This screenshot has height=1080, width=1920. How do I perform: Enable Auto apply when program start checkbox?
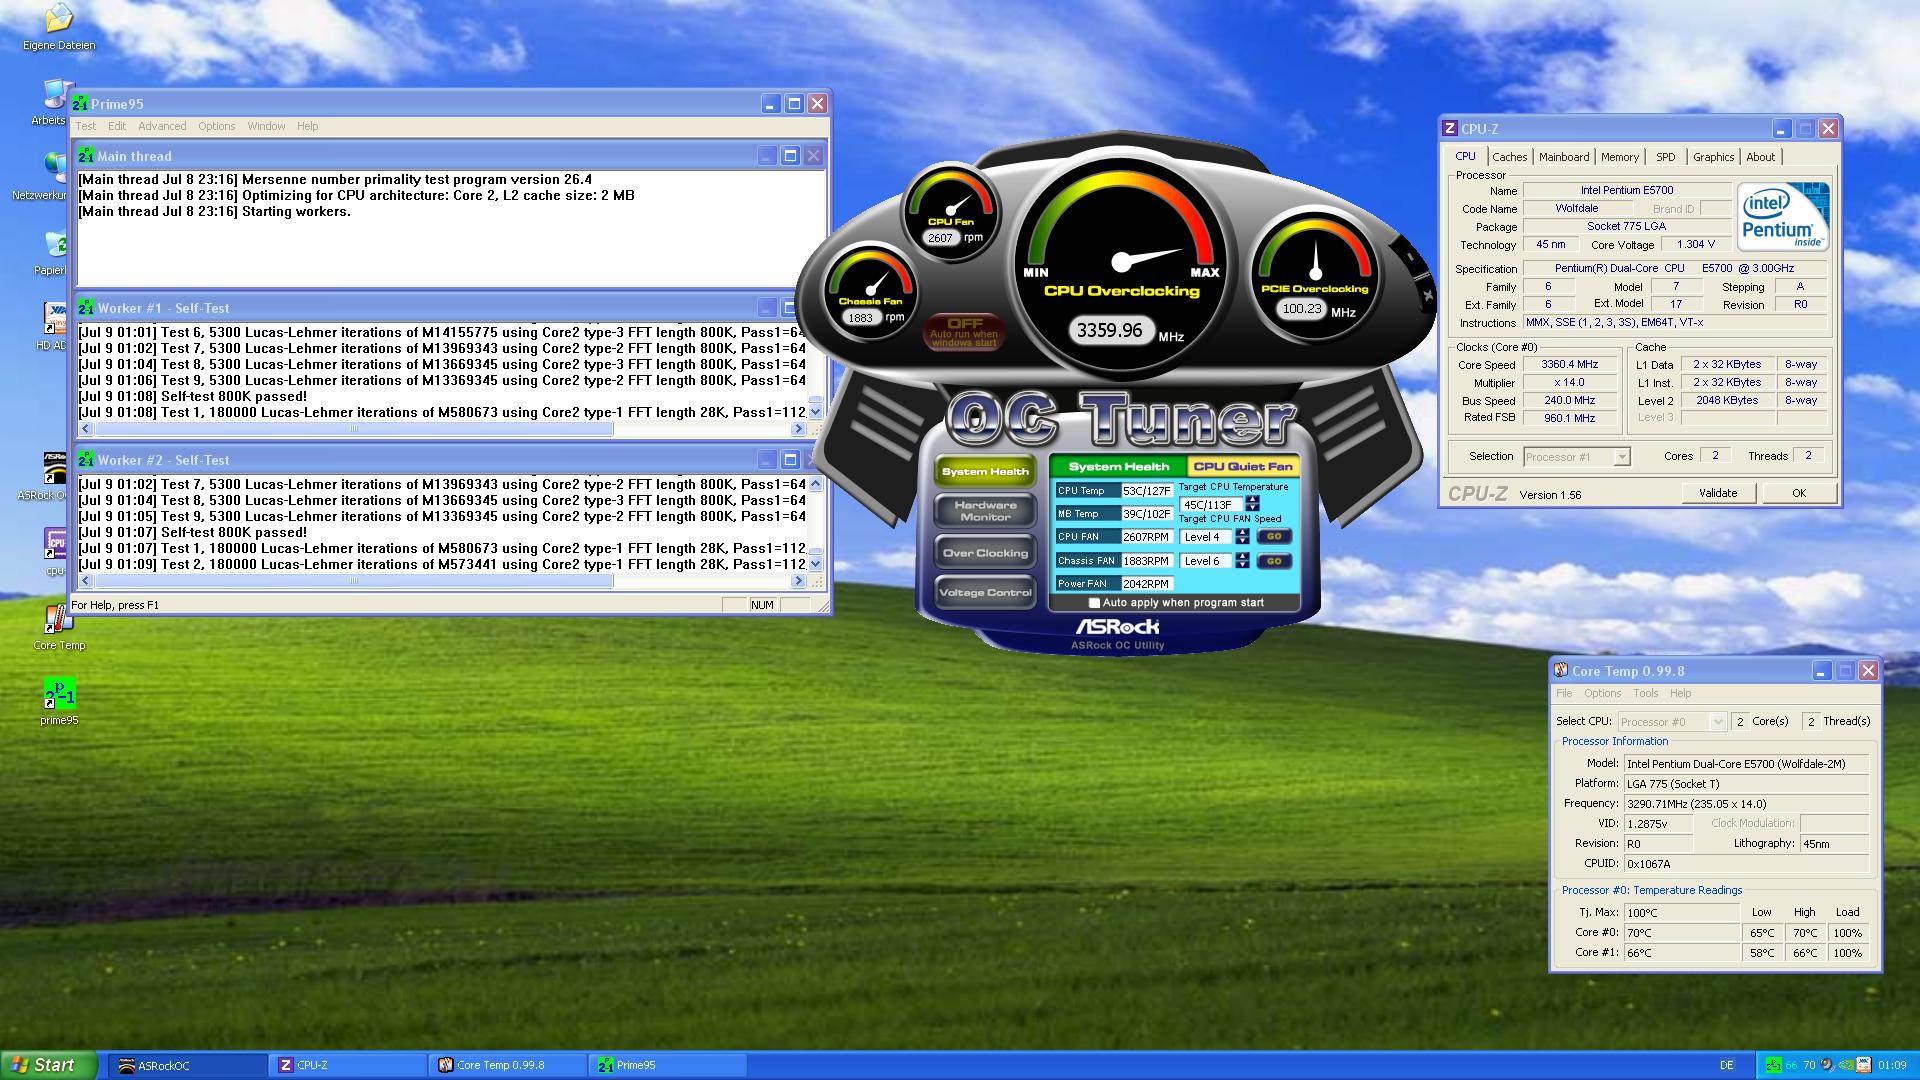(x=1094, y=603)
